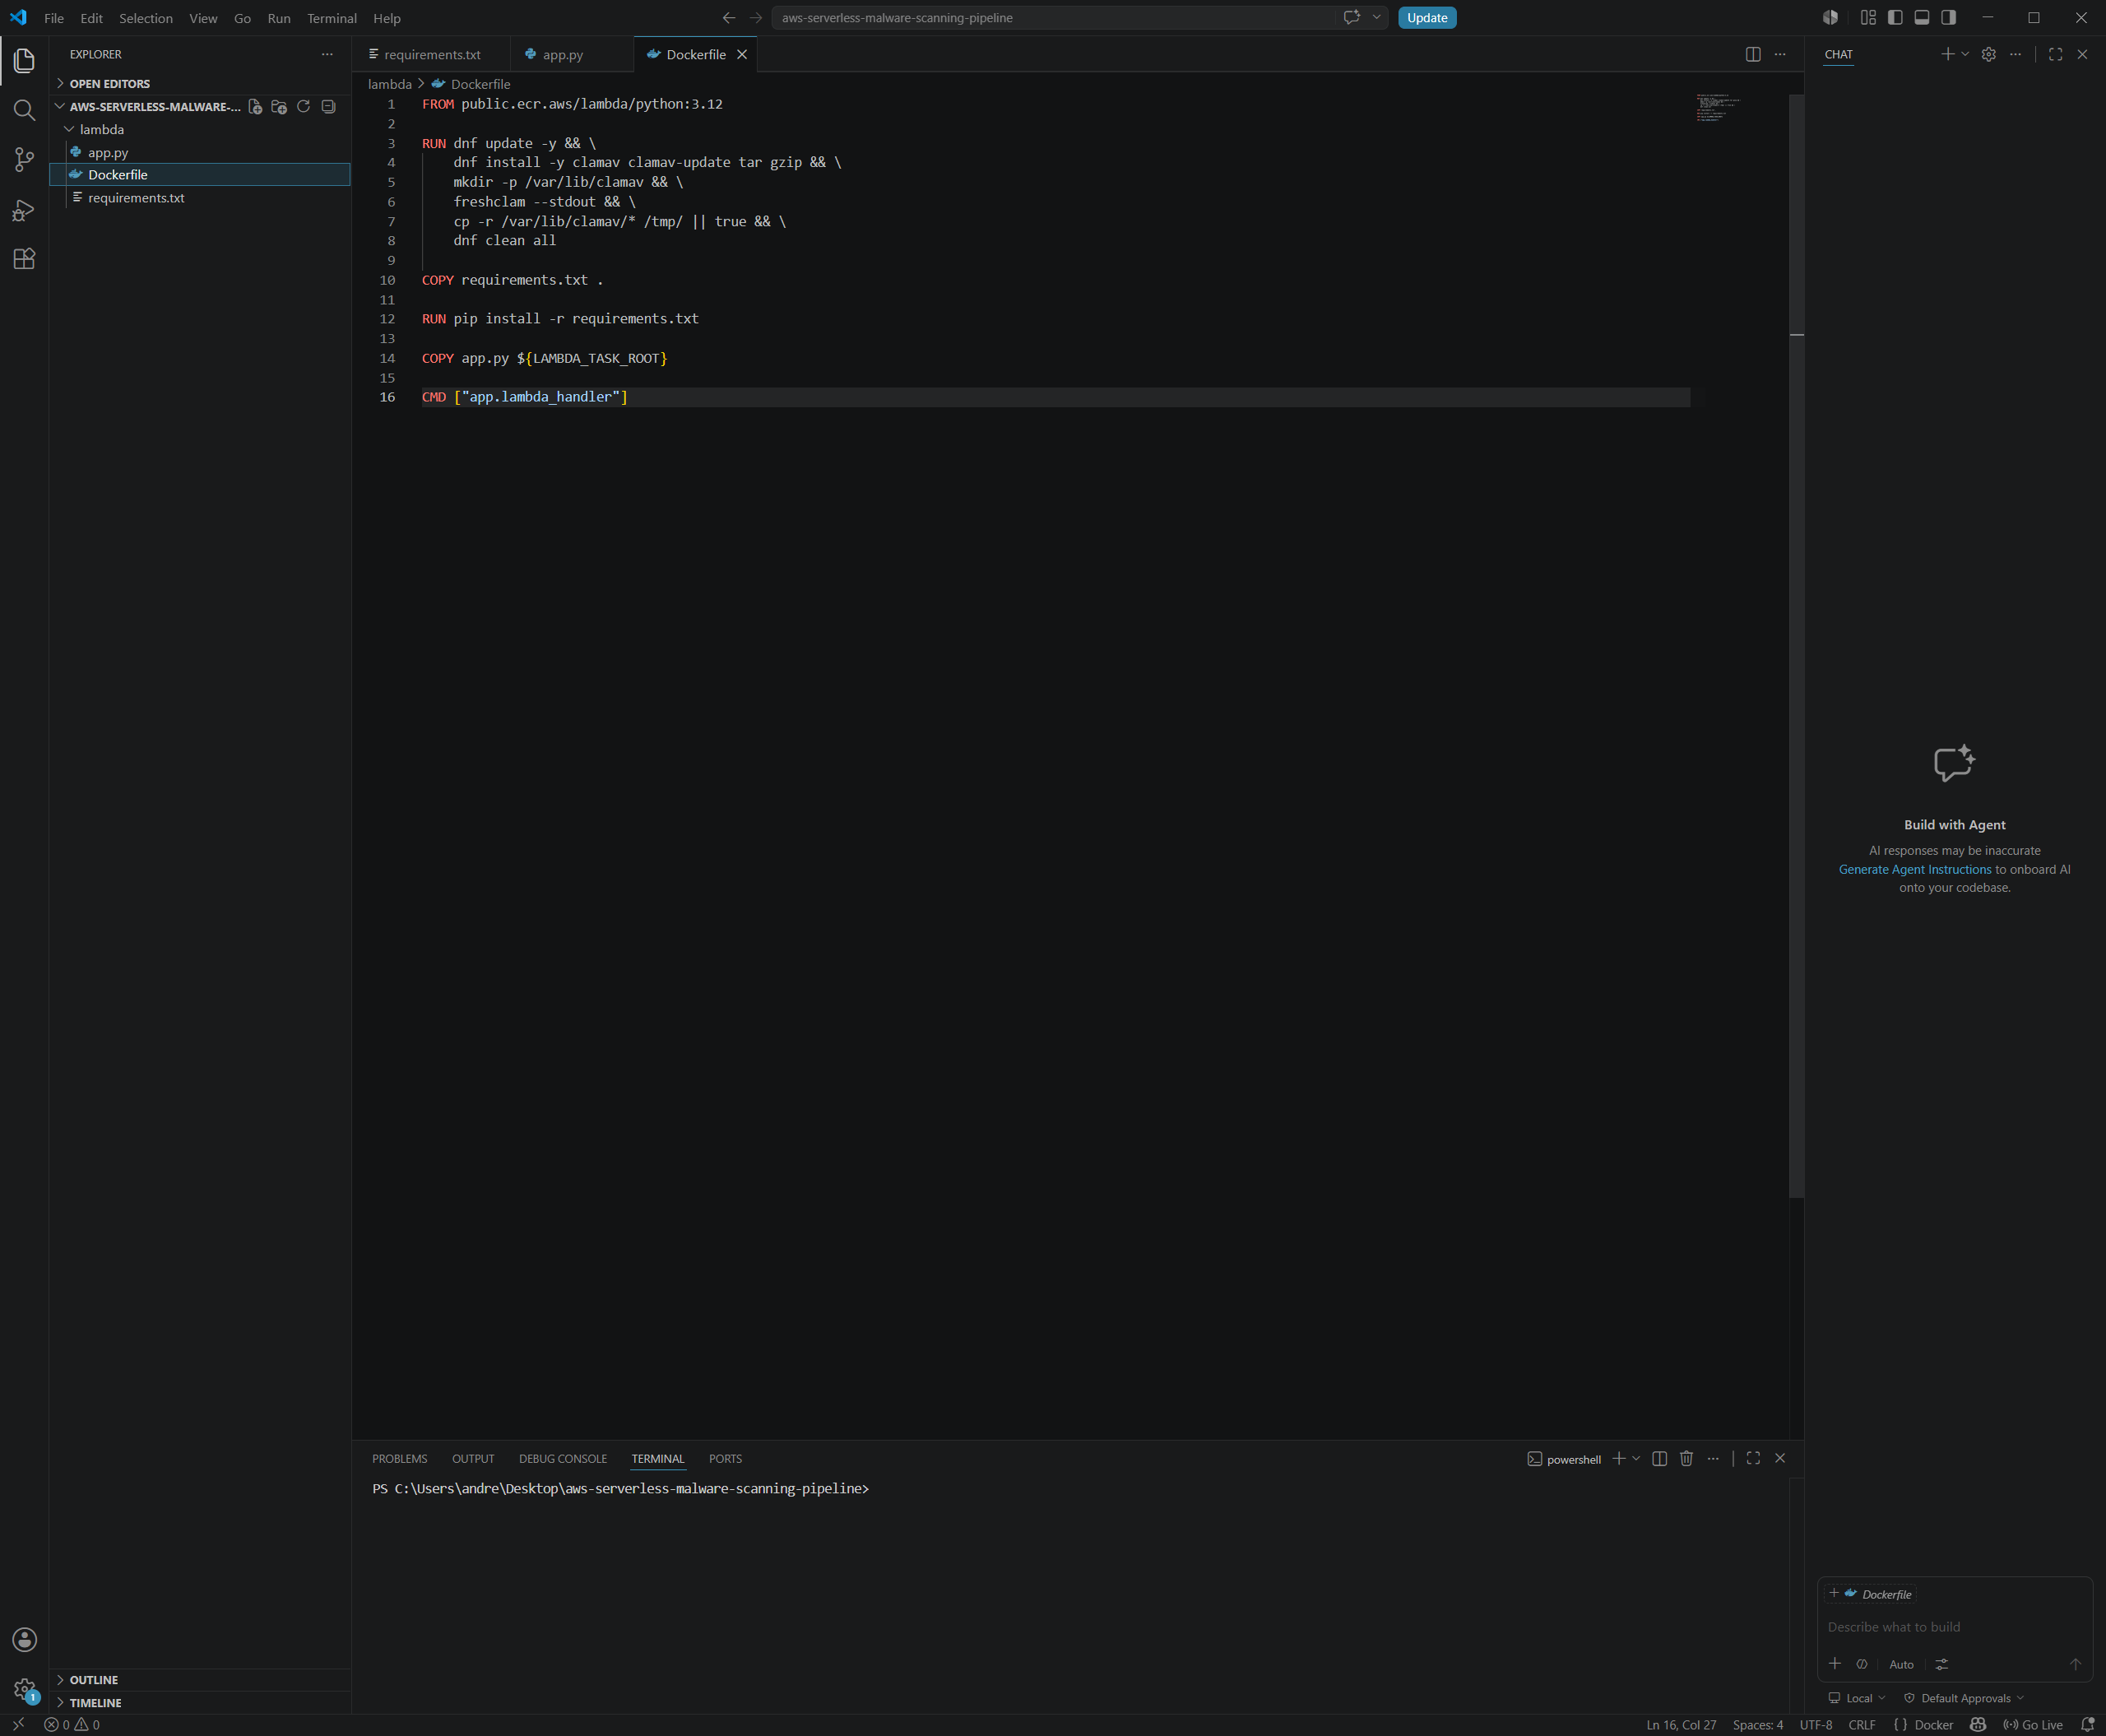This screenshot has height=1736, width=2106.
Task: Close the Dockerfile editor tab
Action: tap(742, 55)
